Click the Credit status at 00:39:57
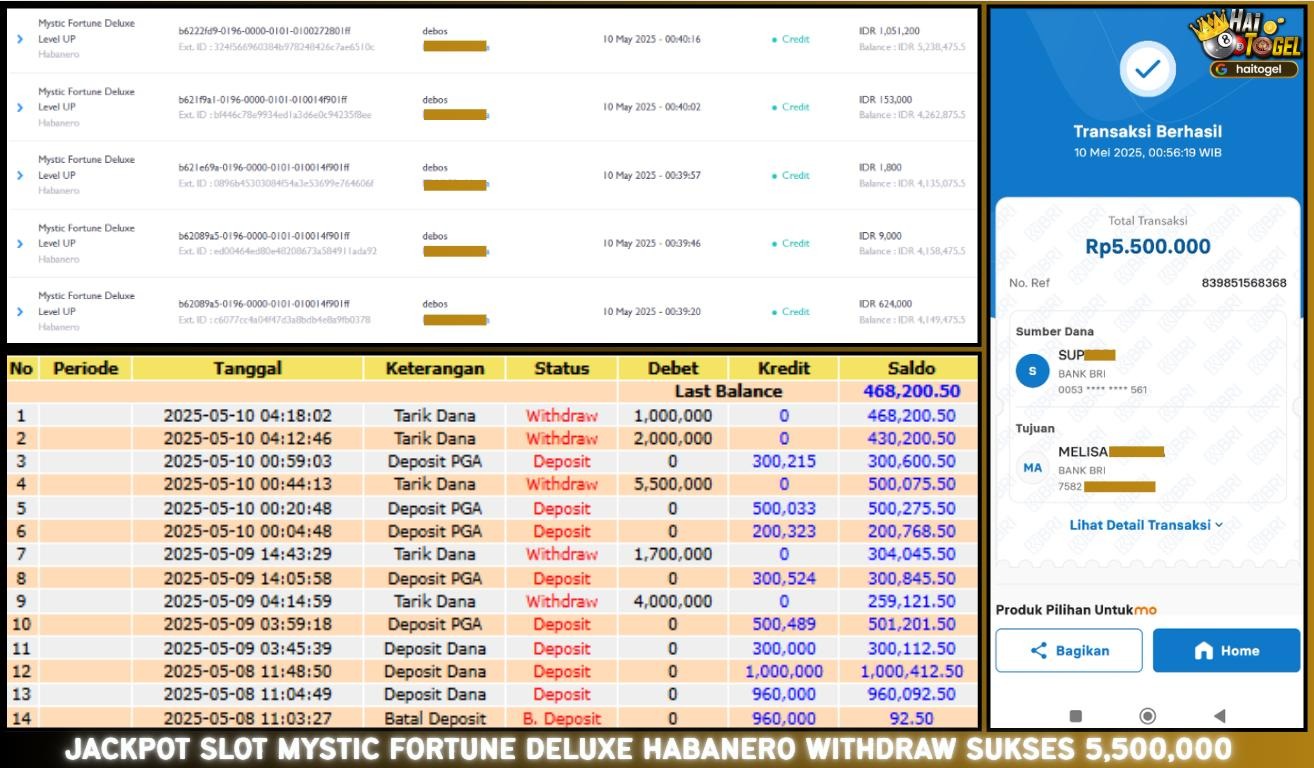 pyautogui.click(x=791, y=175)
